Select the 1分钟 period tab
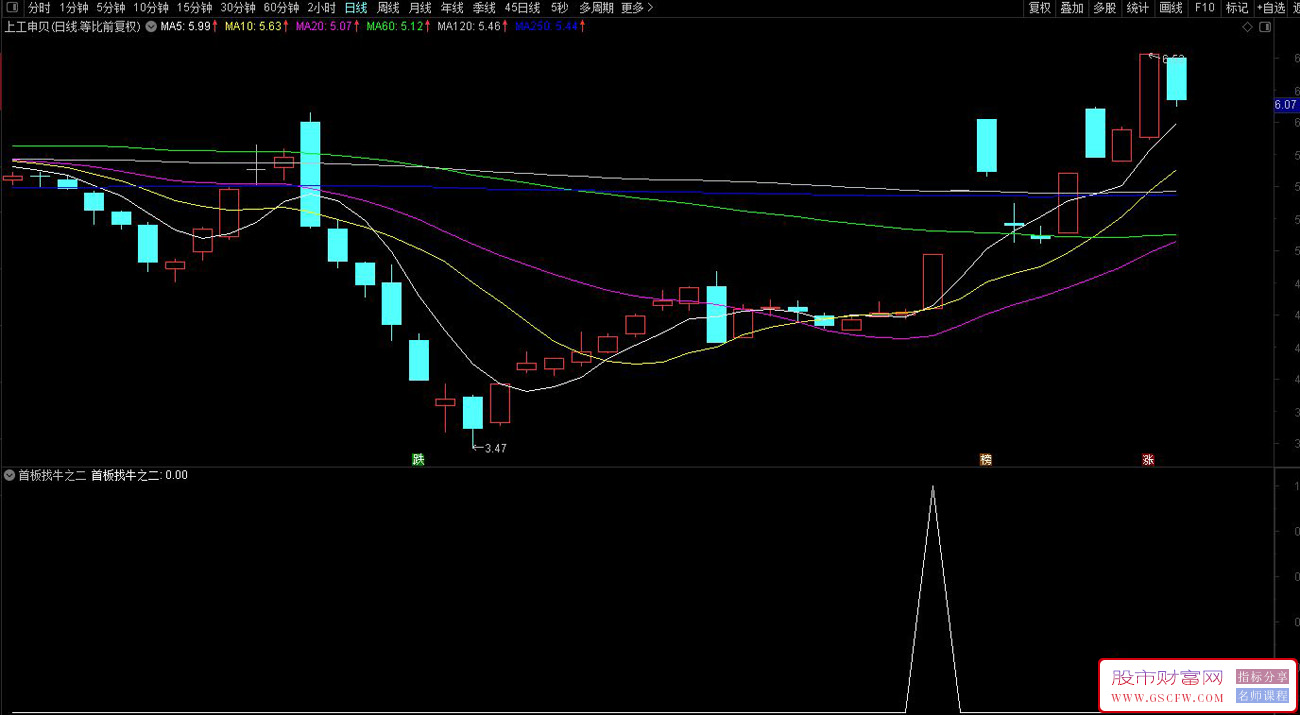Screen dimensions: 1300x715 pyautogui.click(x=74, y=7)
